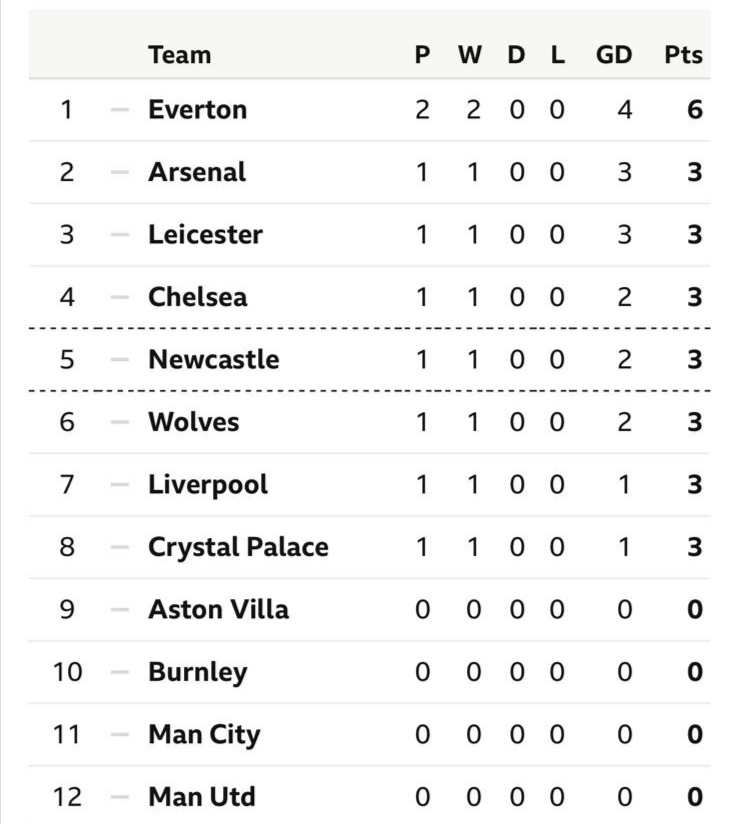Screen dimensions: 738x824
Task: Select Liverpool from the standings
Action: click(208, 484)
